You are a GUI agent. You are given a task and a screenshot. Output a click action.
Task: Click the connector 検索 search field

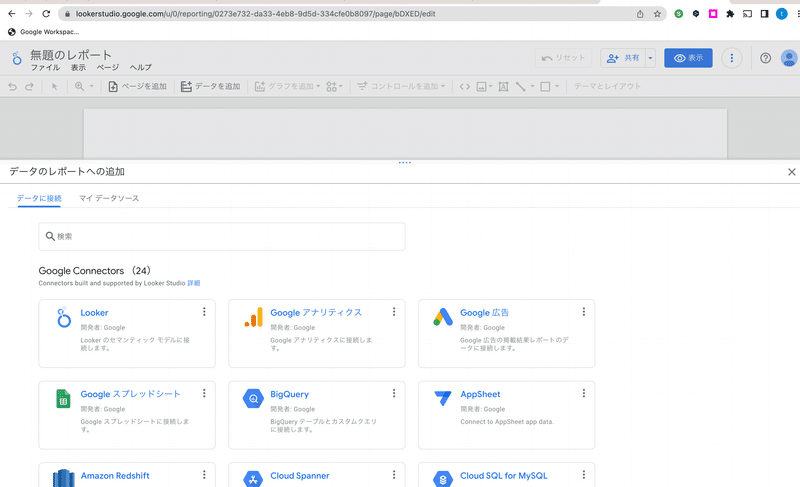(x=222, y=237)
